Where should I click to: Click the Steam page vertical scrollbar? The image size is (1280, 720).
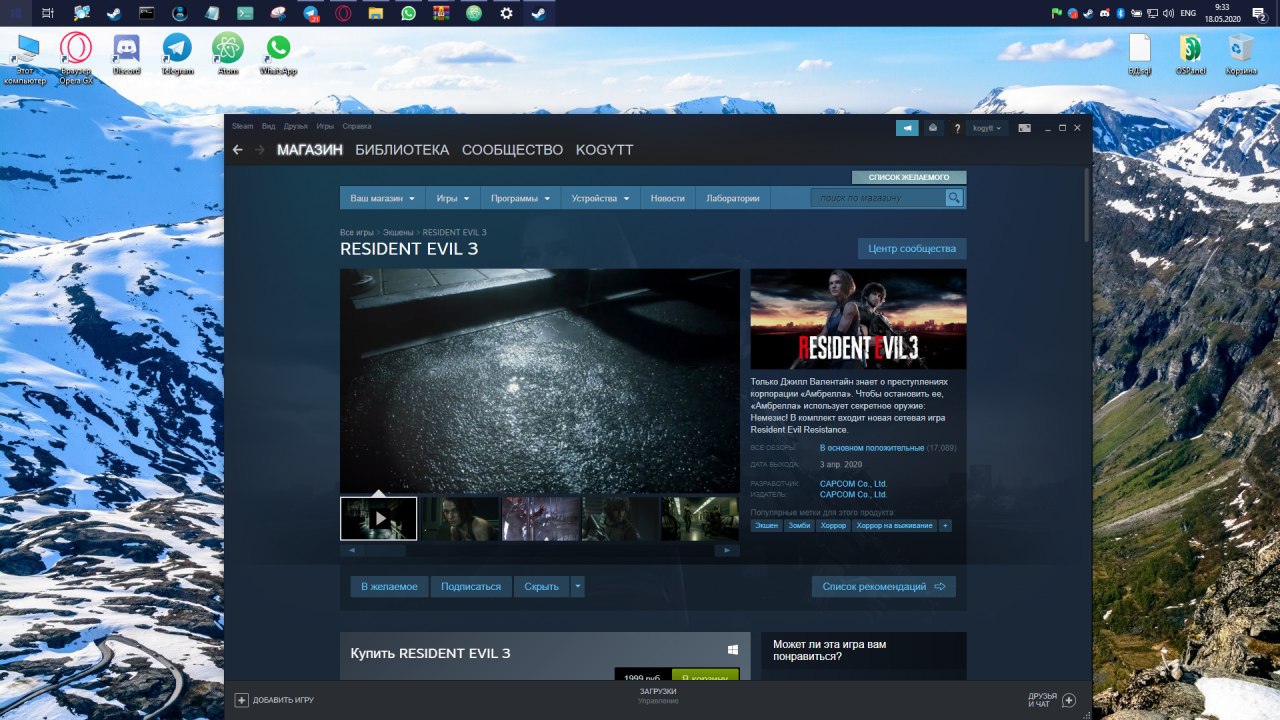click(1087, 205)
